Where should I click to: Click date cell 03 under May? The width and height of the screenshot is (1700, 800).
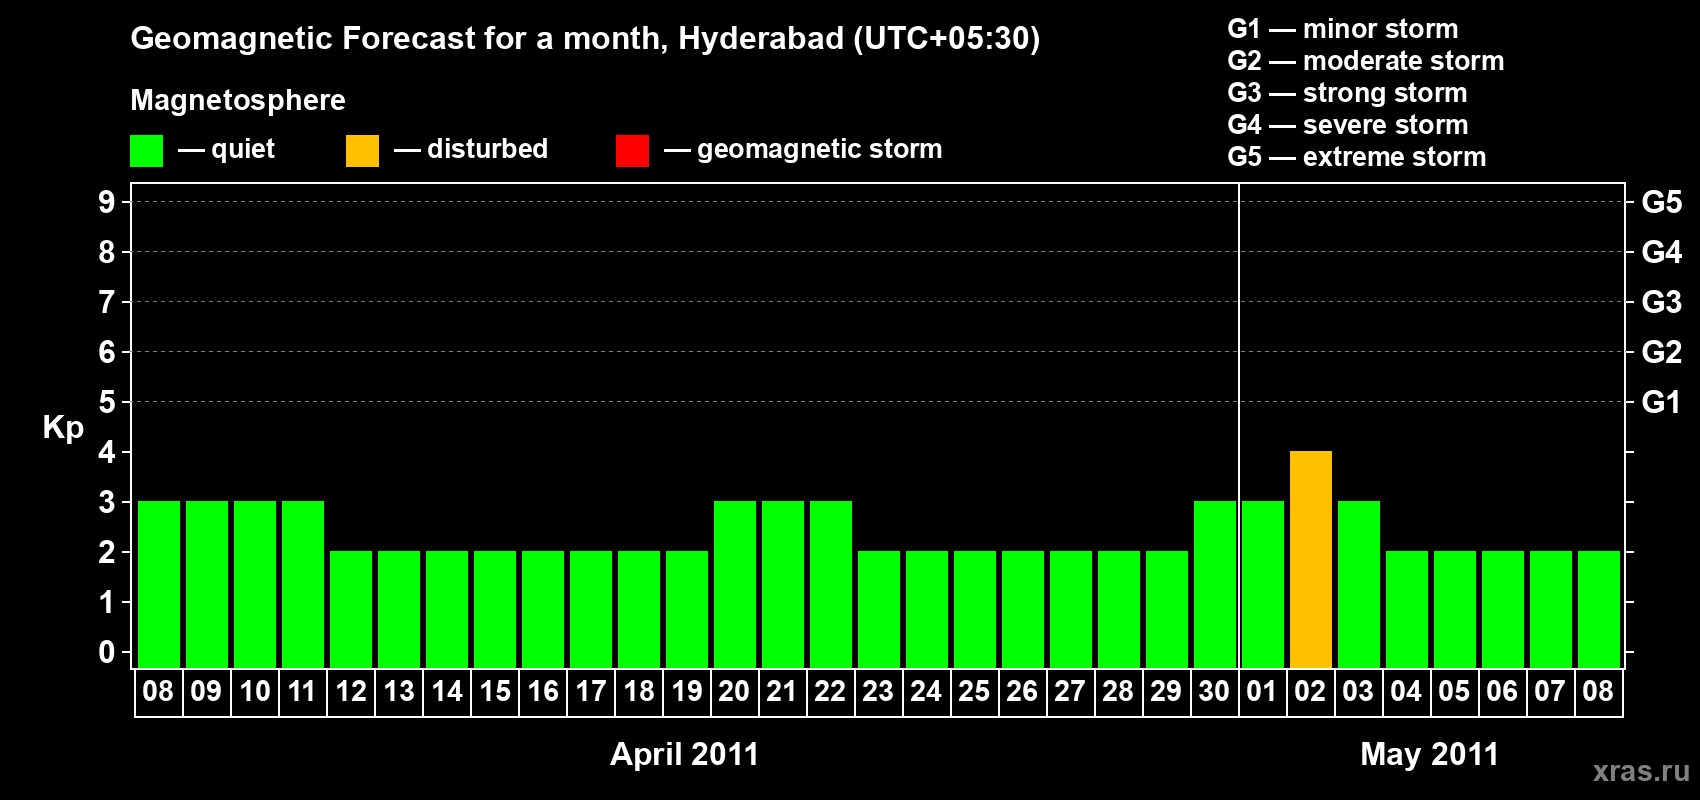pos(1359,692)
